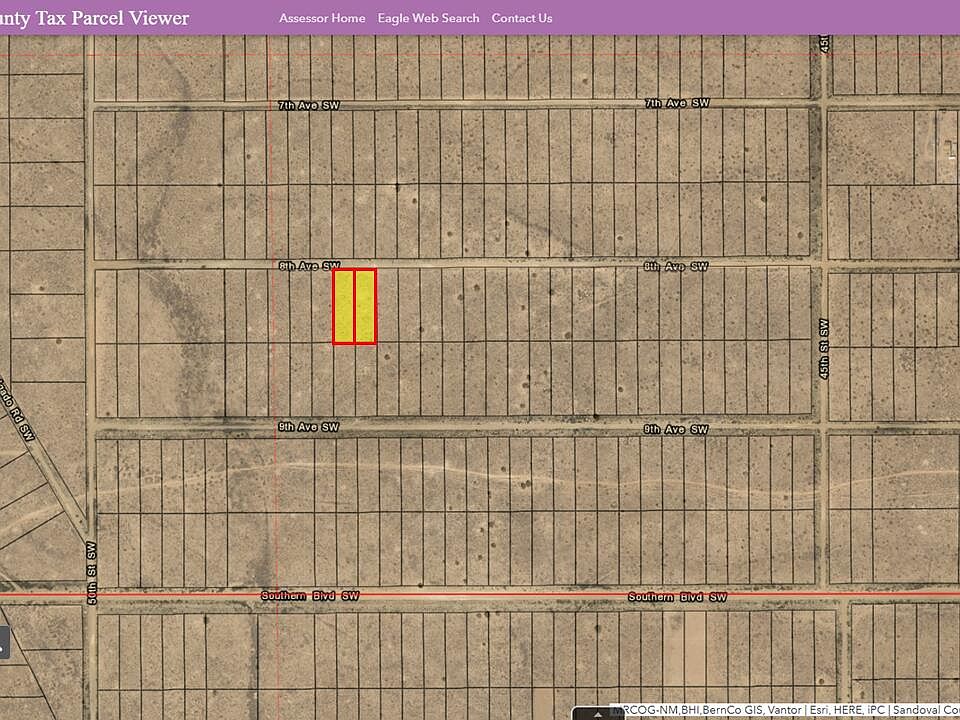Select the right yellow highlighted parcel

[x=366, y=307]
